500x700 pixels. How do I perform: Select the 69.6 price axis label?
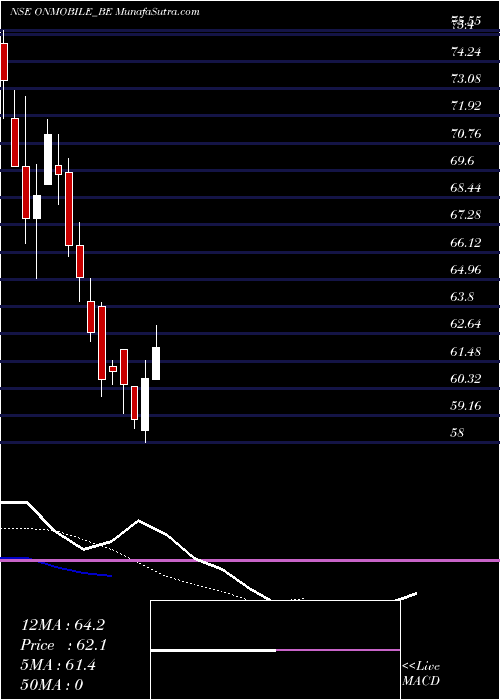coord(462,161)
